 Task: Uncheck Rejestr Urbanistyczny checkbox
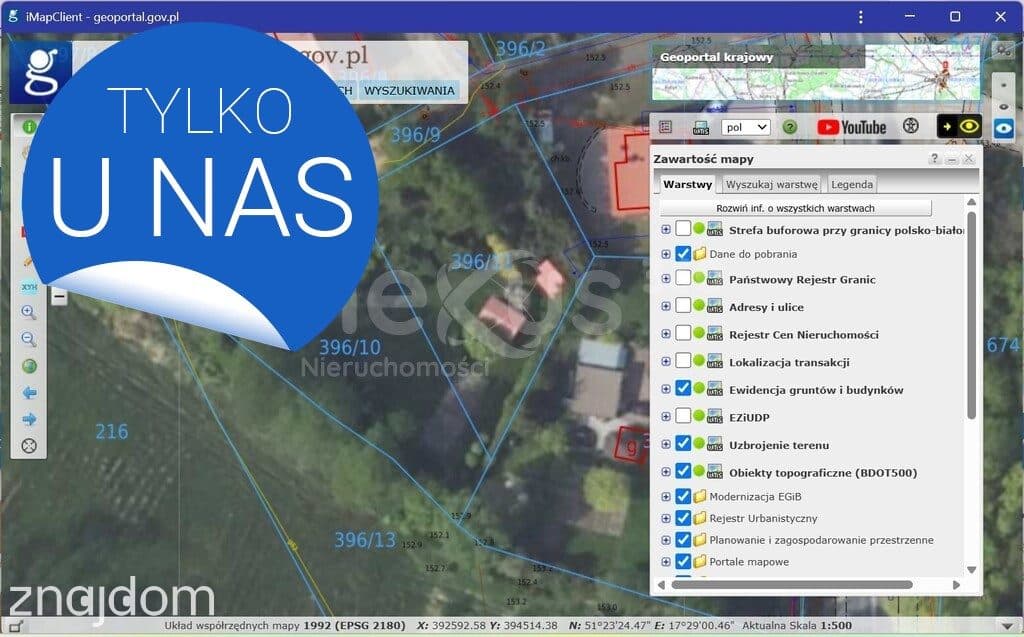tap(683, 518)
